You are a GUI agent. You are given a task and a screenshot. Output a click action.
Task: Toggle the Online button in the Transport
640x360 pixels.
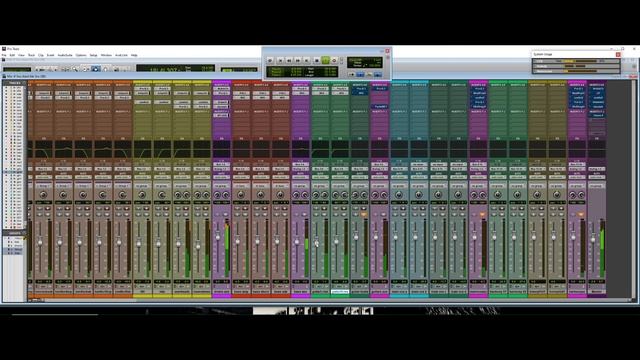271,60
